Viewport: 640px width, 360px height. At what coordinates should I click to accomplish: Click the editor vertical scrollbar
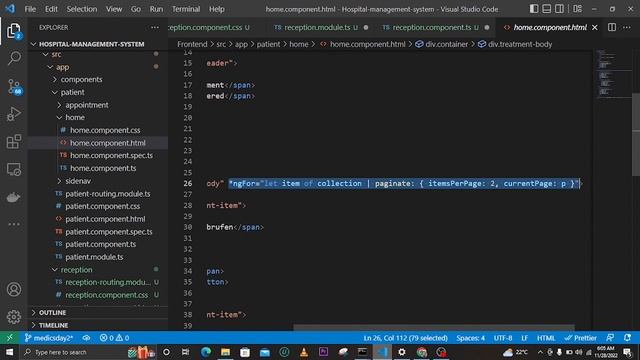tap(636, 135)
